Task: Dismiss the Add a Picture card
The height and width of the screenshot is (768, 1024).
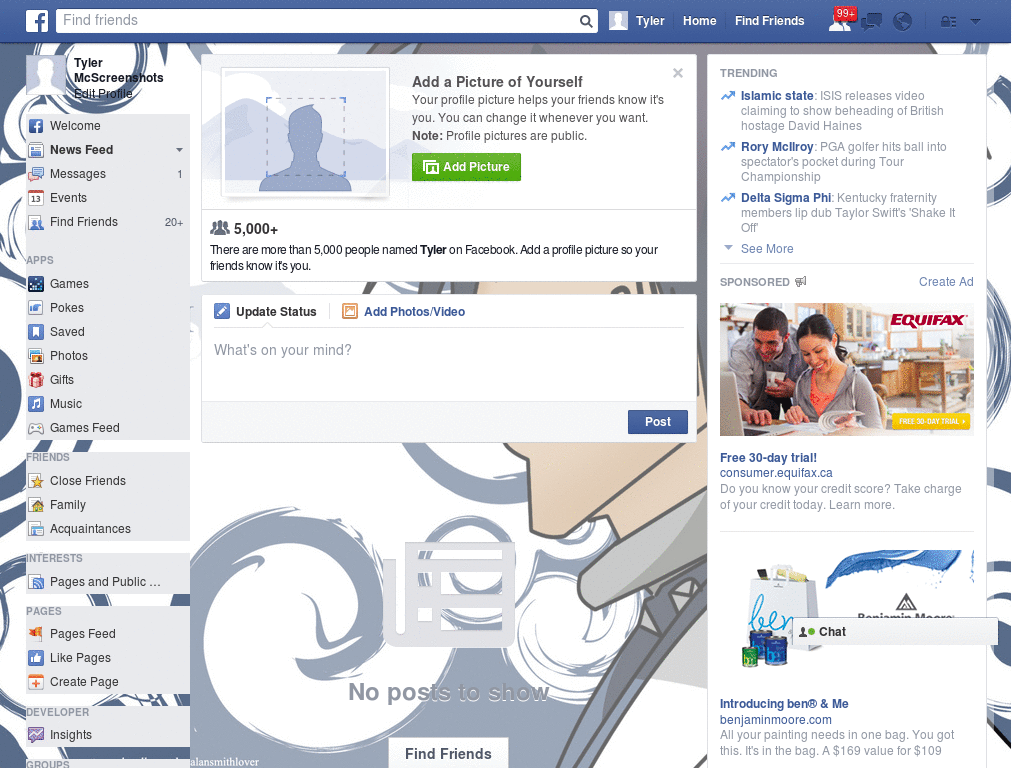Action: tap(678, 73)
